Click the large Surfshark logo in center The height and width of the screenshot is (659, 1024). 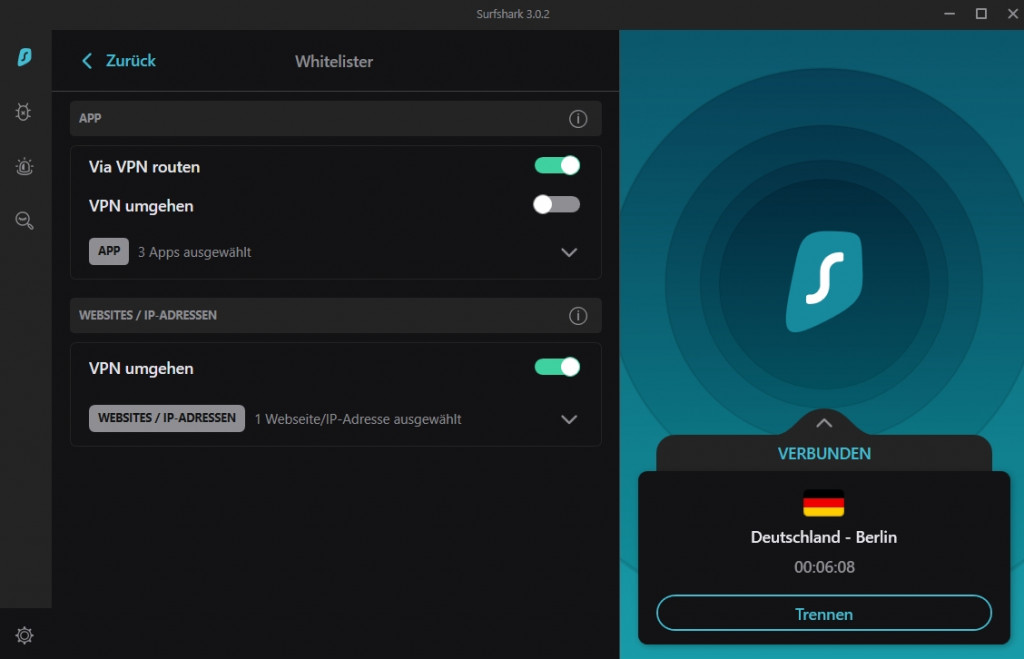coord(824,281)
